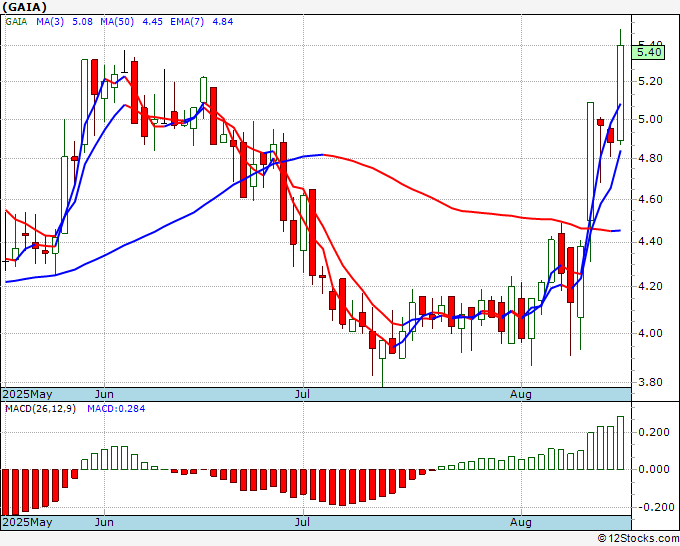
Task: Click the latest tall green candlestick near 5.40
Action: tap(621, 93)
